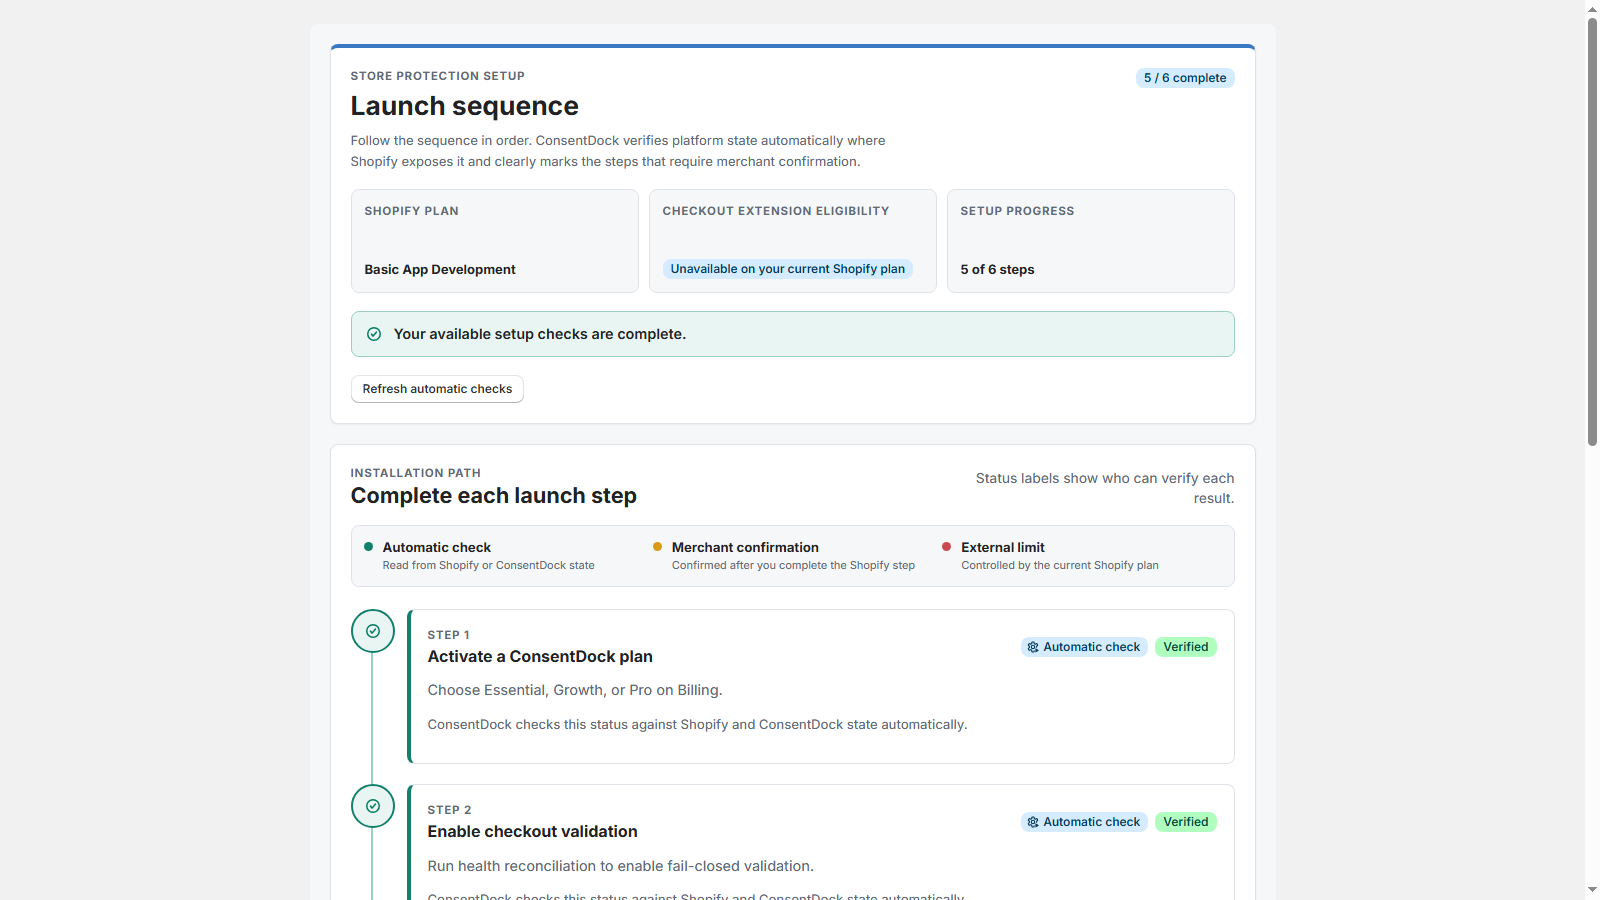
Task: Click the 5 / 6 complete badge
Action: pos(1185,78)
